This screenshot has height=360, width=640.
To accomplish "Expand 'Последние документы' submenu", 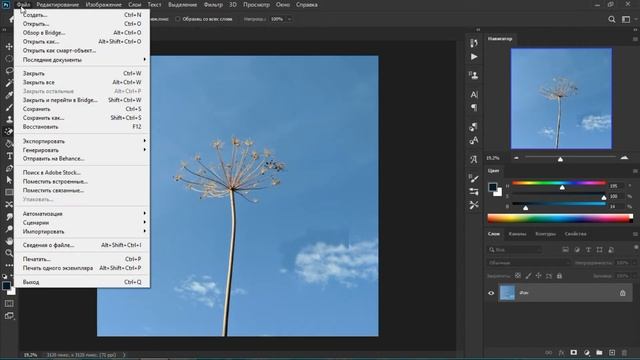I will pos(82,60).
